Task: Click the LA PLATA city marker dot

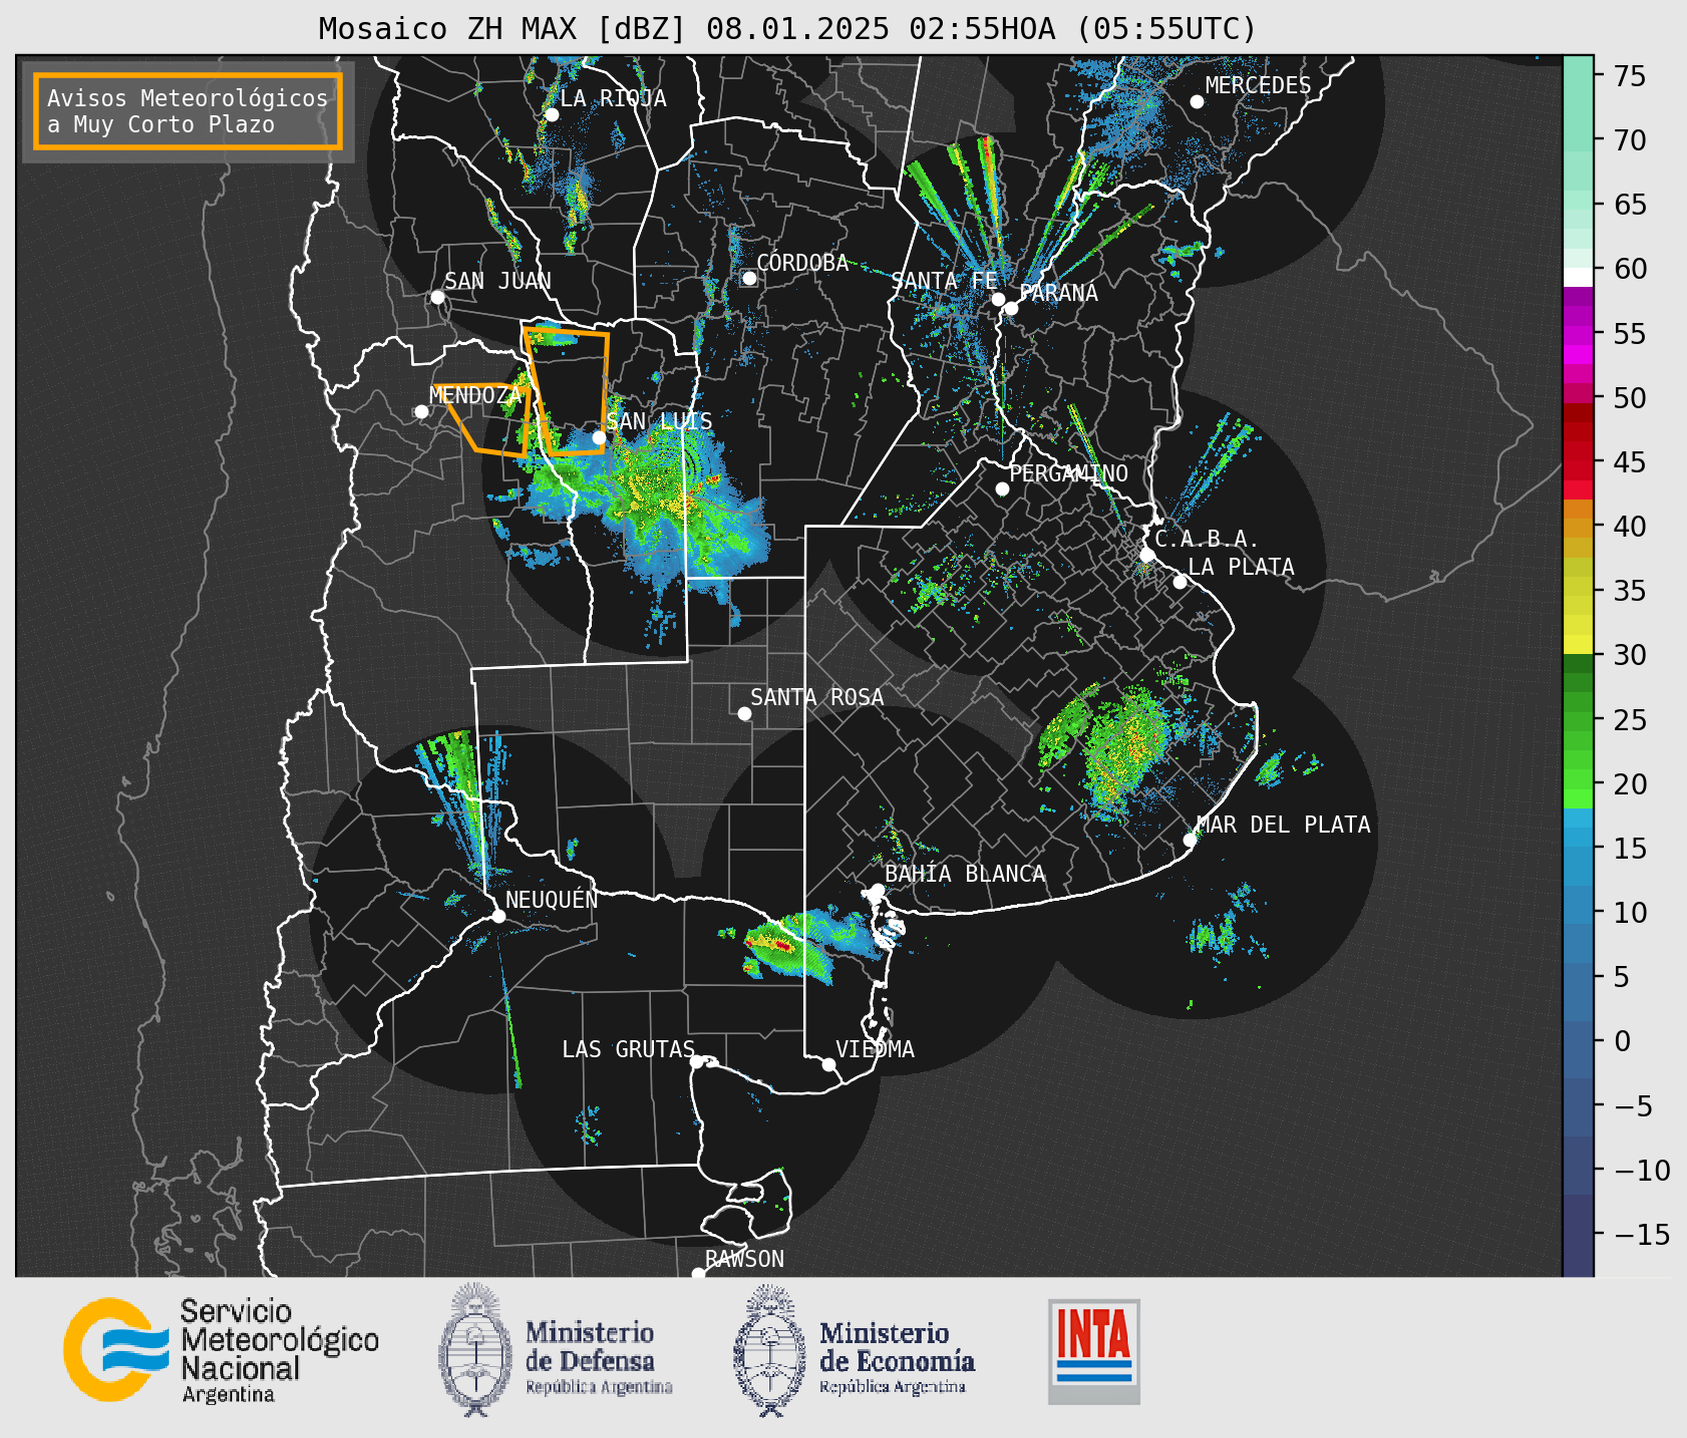Action: (x=1180, y=582)
